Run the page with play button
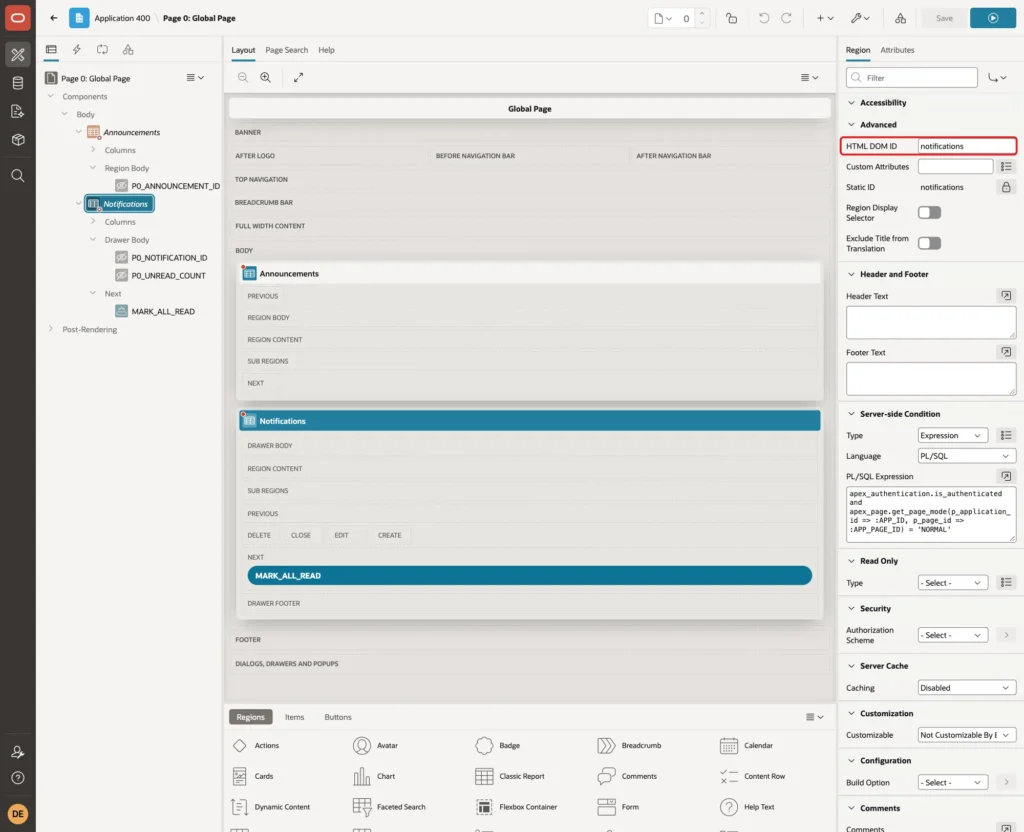Viewport: 1024px width, 832px height. [x=993, y=18]
